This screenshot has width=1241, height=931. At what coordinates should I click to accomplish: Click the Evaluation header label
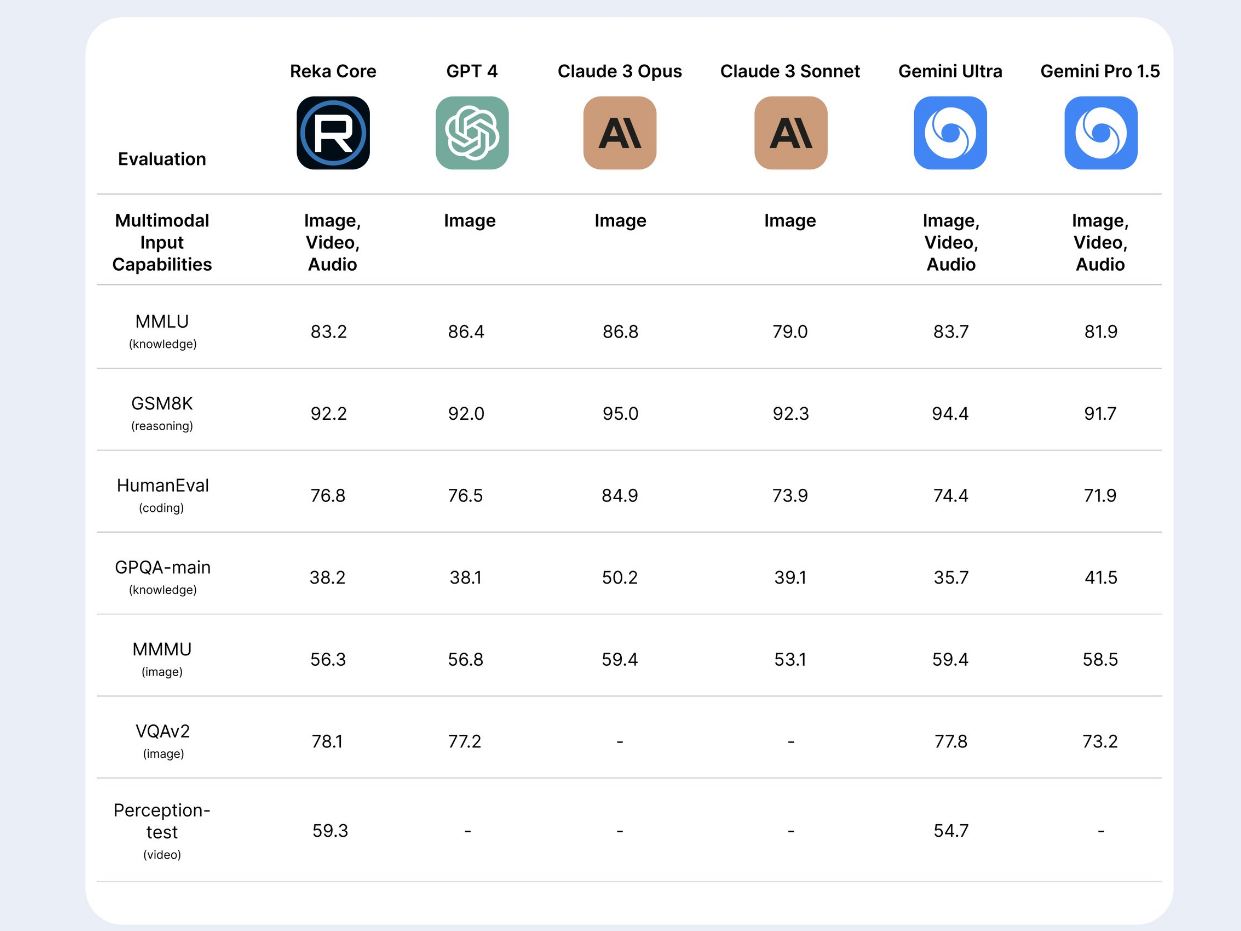(162, 159)
